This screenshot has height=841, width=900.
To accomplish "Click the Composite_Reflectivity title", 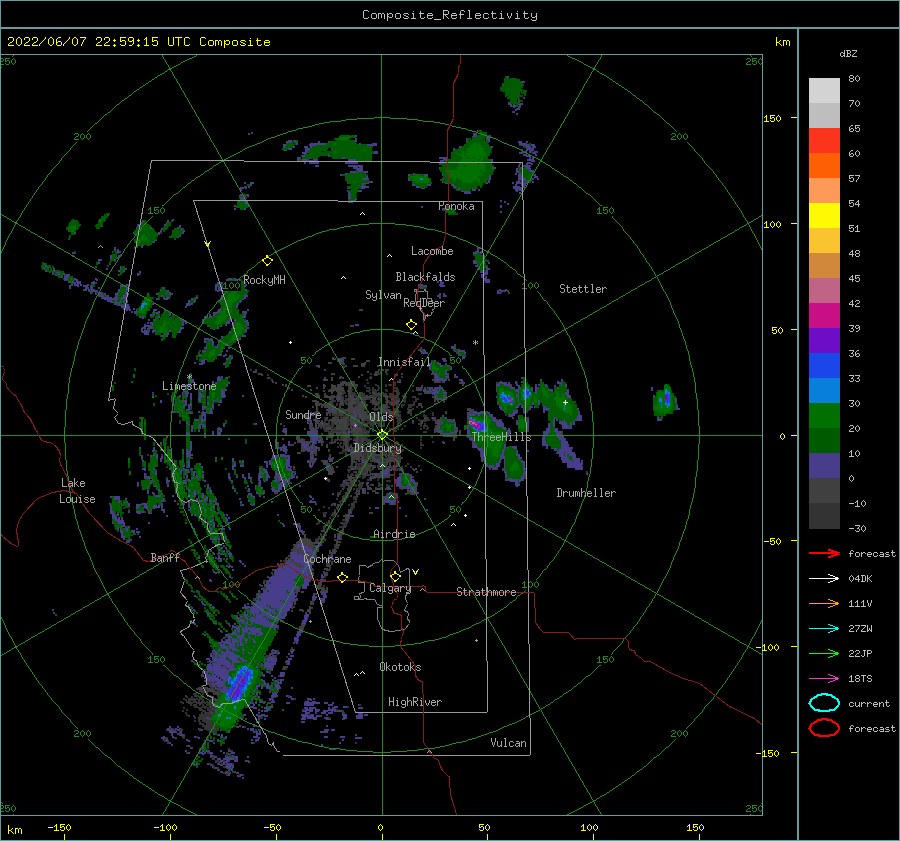I will pos(450,15).
